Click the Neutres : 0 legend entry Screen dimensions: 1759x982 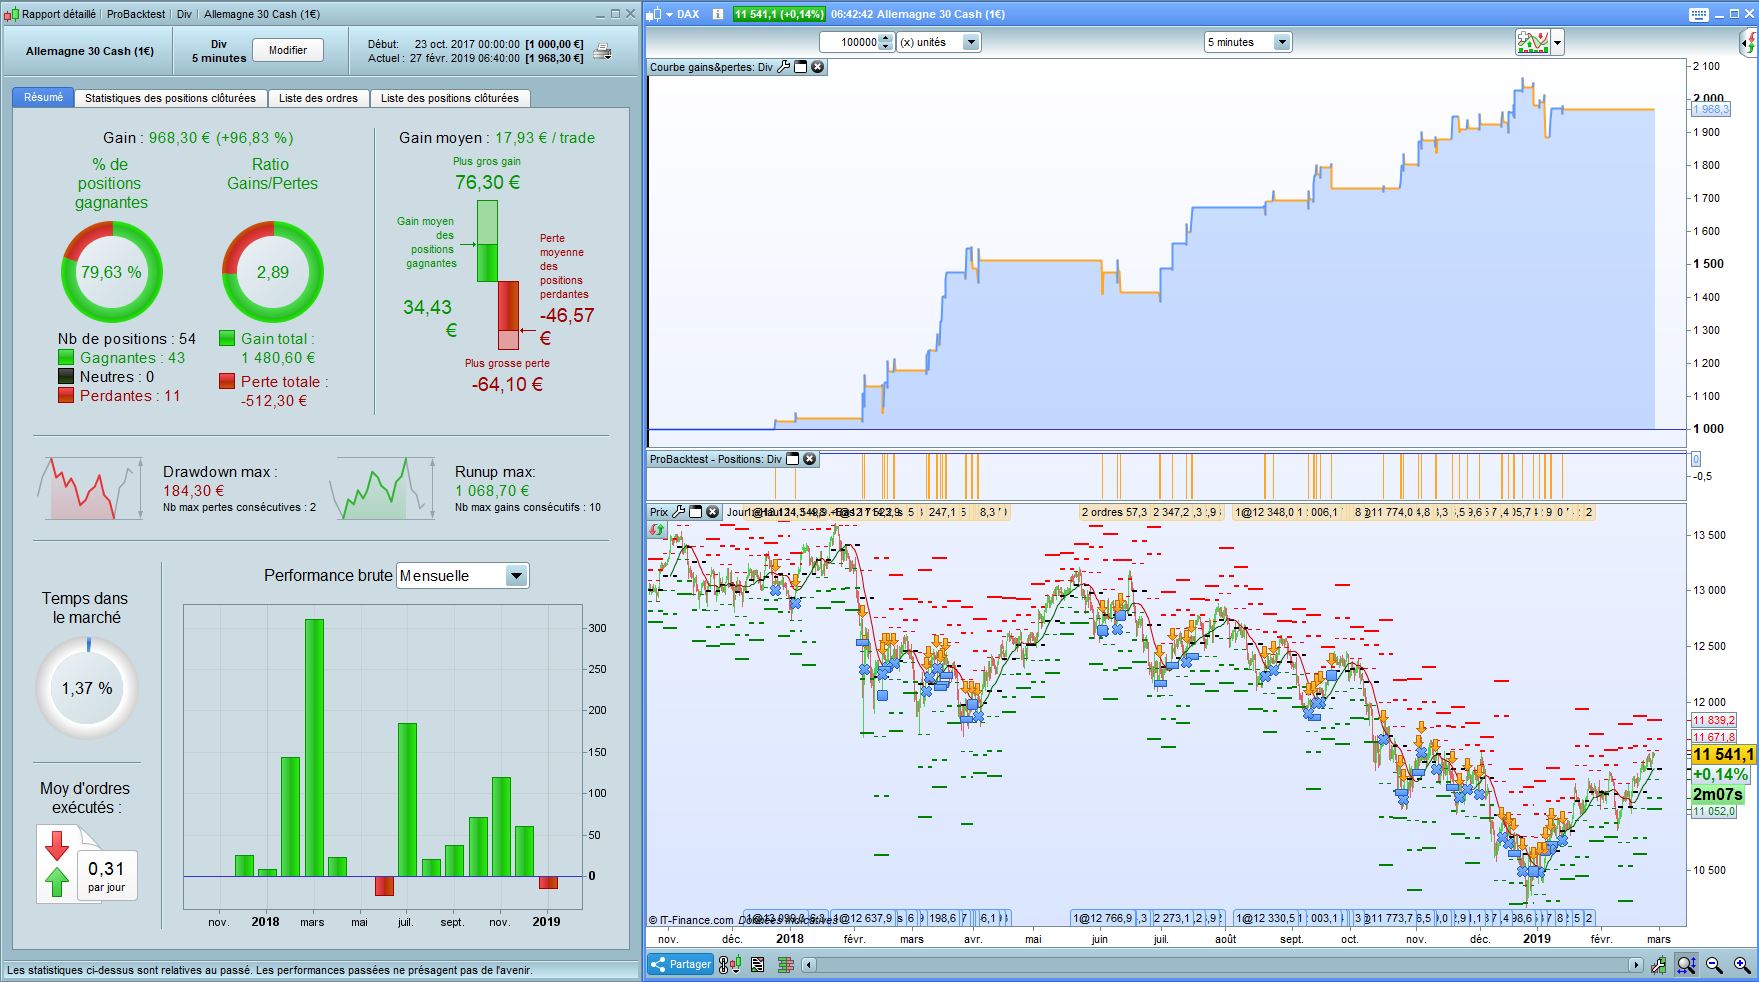(106, 377)
